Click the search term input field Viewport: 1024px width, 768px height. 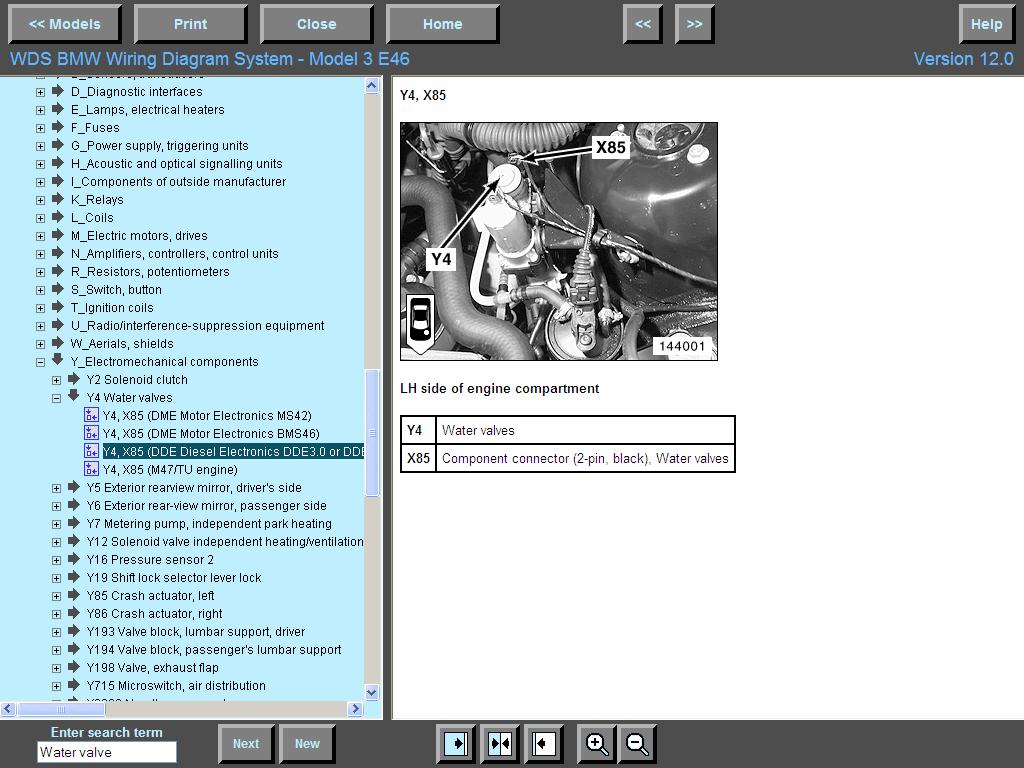[x=107, y=753]
